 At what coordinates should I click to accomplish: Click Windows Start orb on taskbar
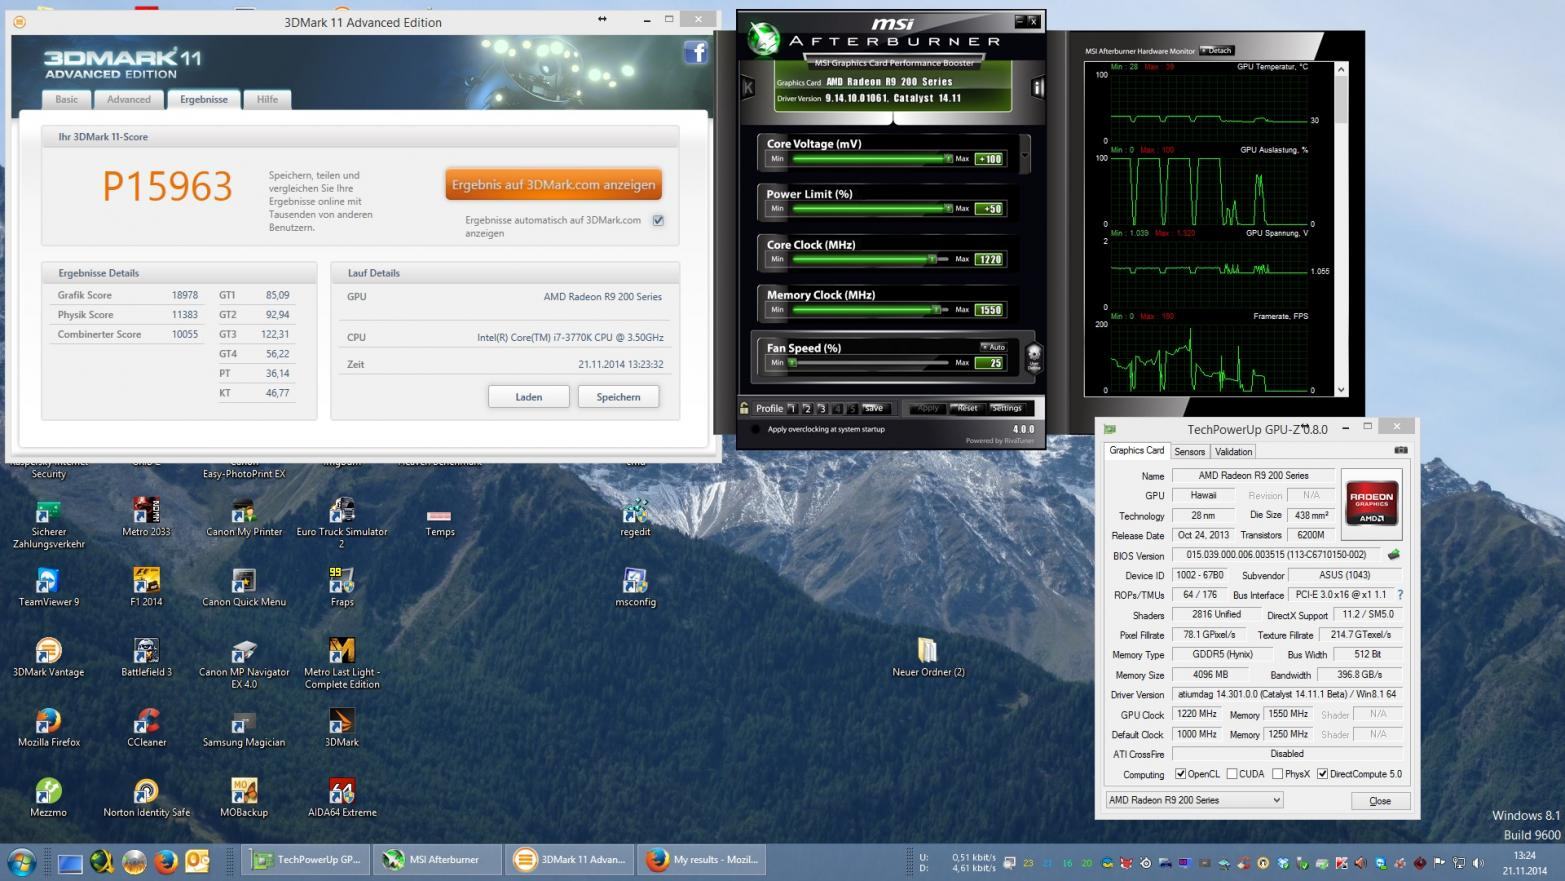point(21,861)
